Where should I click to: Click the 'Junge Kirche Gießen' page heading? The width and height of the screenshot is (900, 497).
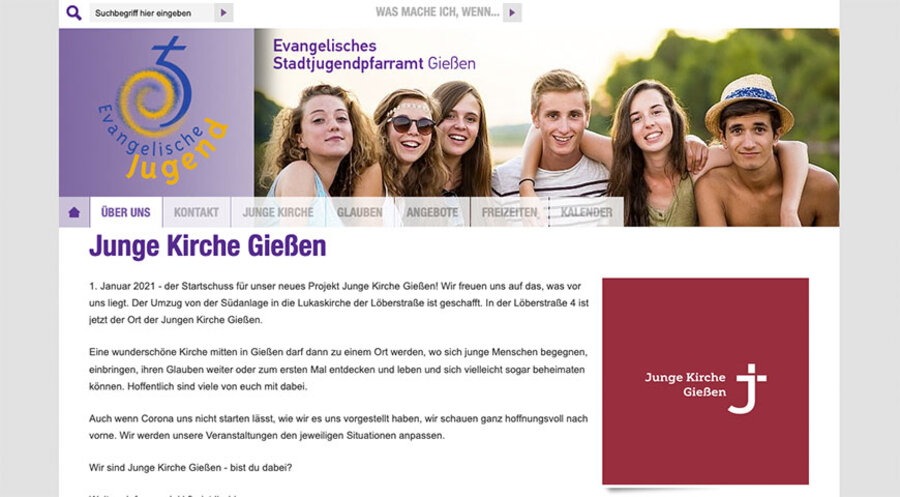pos(208,246)
